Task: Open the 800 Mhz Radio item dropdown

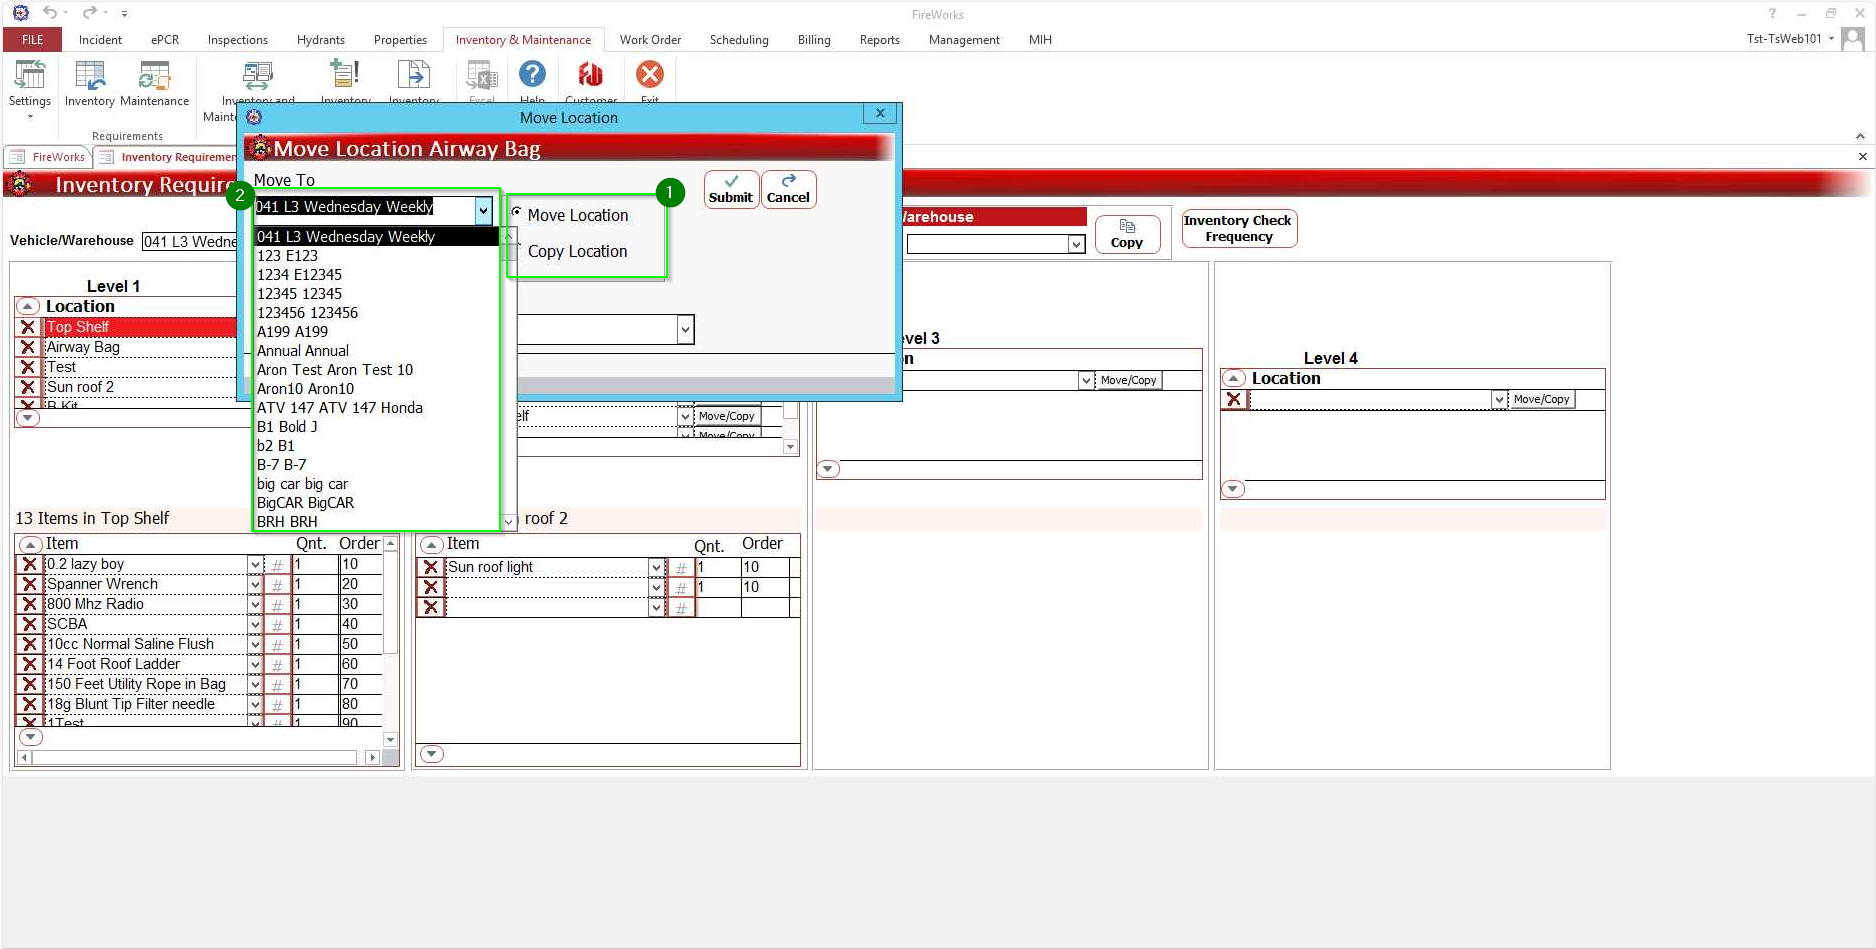Action: tap(255, 604)
